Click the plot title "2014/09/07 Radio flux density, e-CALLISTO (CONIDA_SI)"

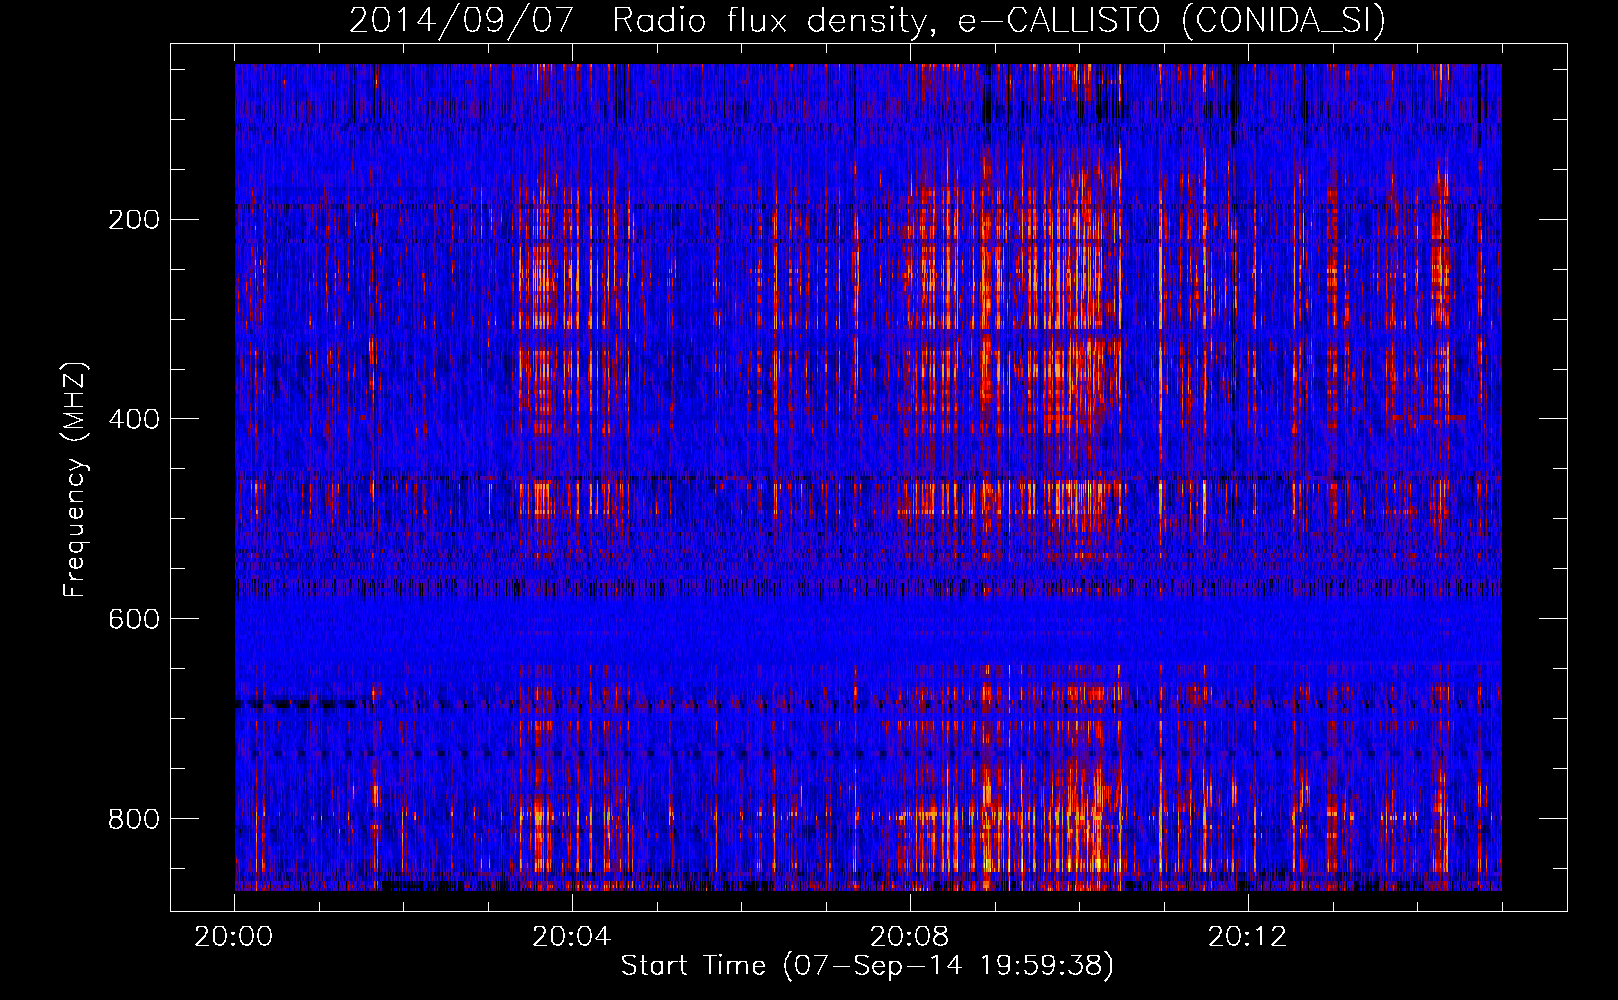(867, 21)
